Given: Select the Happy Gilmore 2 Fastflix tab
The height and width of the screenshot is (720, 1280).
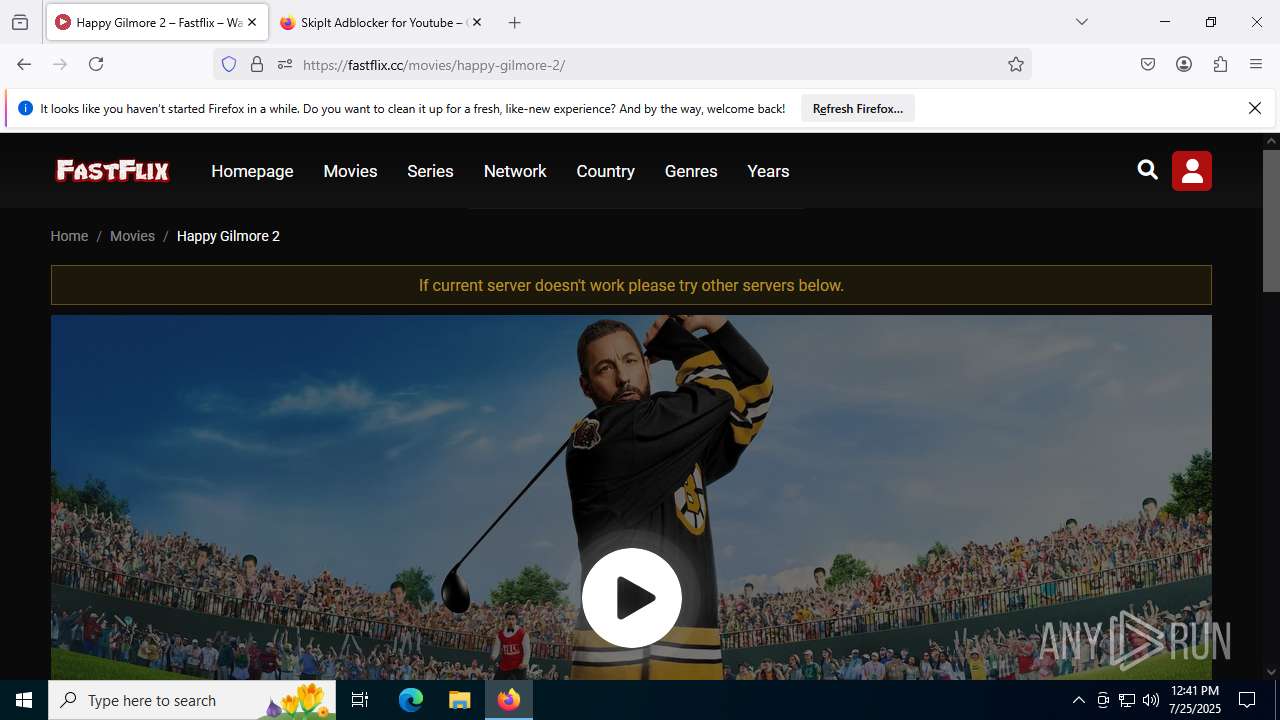Looking at the screenshot, I should 157,22.
